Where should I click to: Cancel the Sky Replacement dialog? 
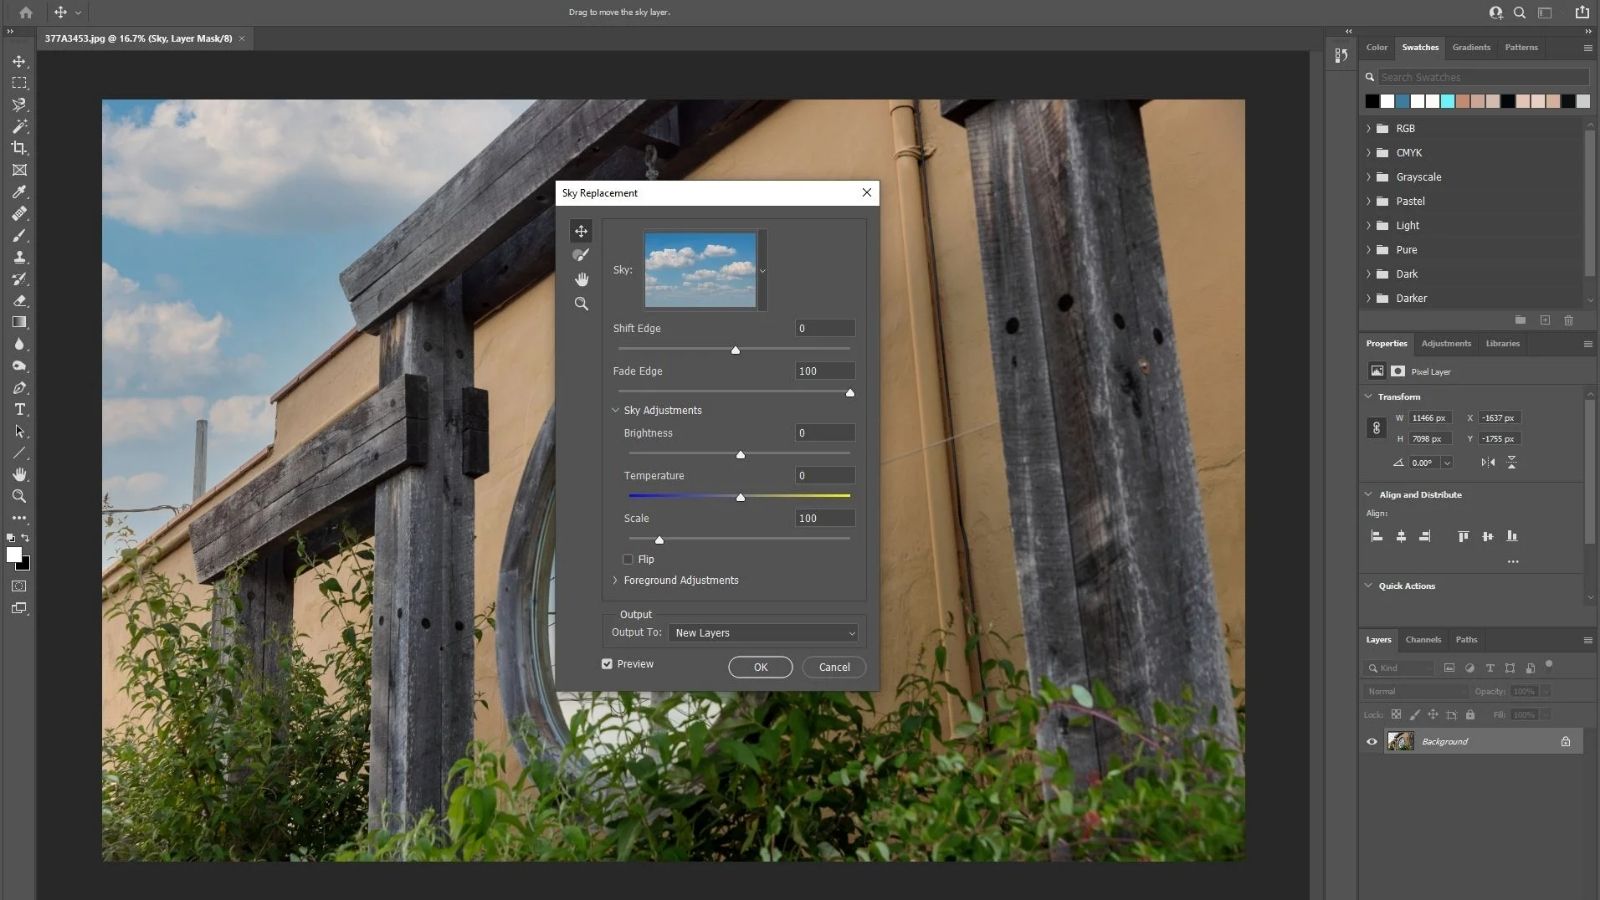tap(834, 667)
